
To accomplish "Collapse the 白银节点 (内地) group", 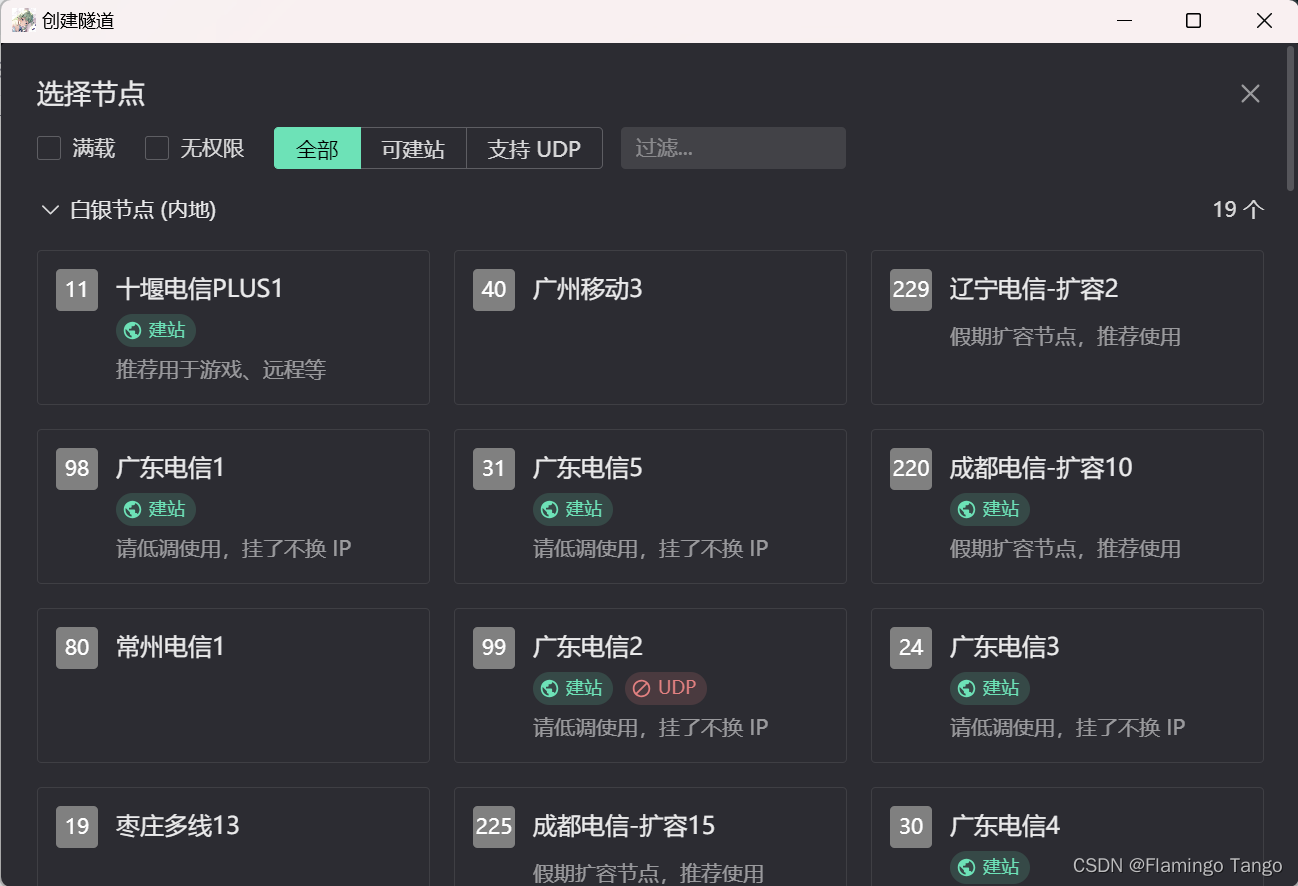I will point(50,210).
